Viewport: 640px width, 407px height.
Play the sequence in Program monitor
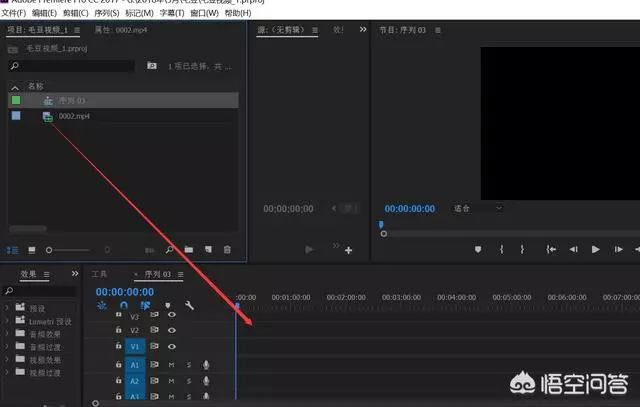[x=596, y=249]
